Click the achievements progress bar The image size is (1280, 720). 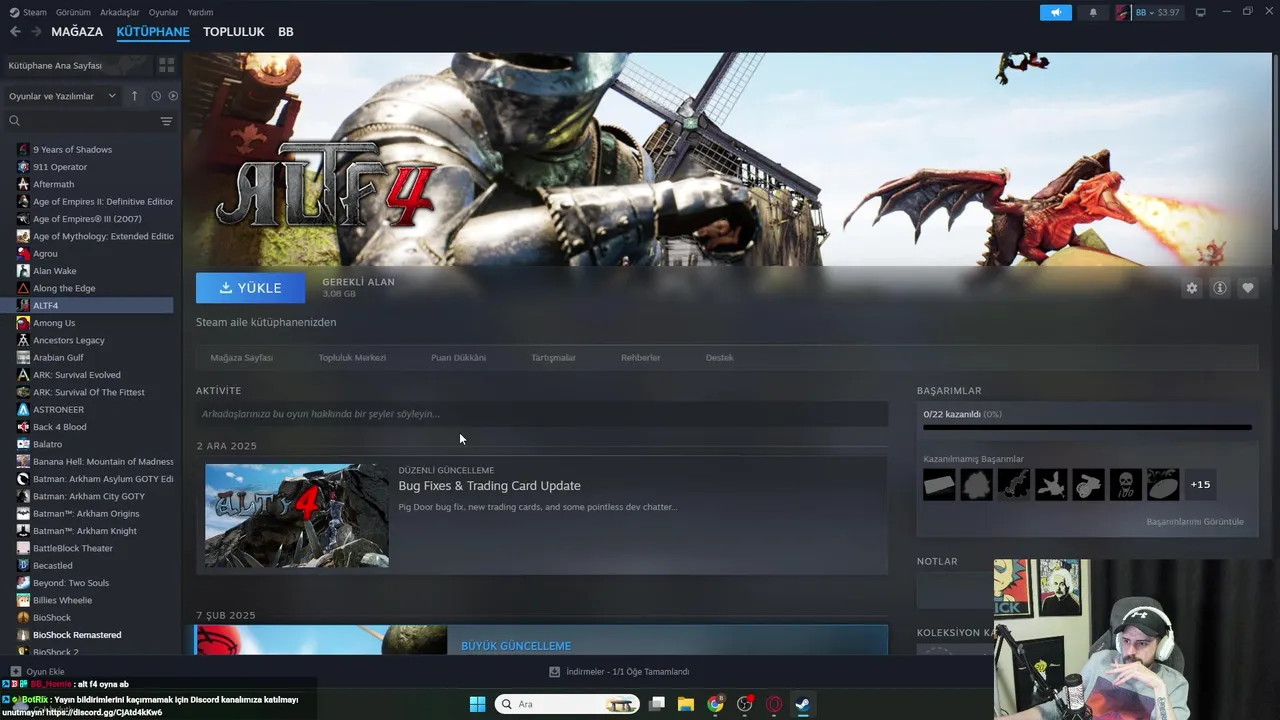(x=1087, y=427)
